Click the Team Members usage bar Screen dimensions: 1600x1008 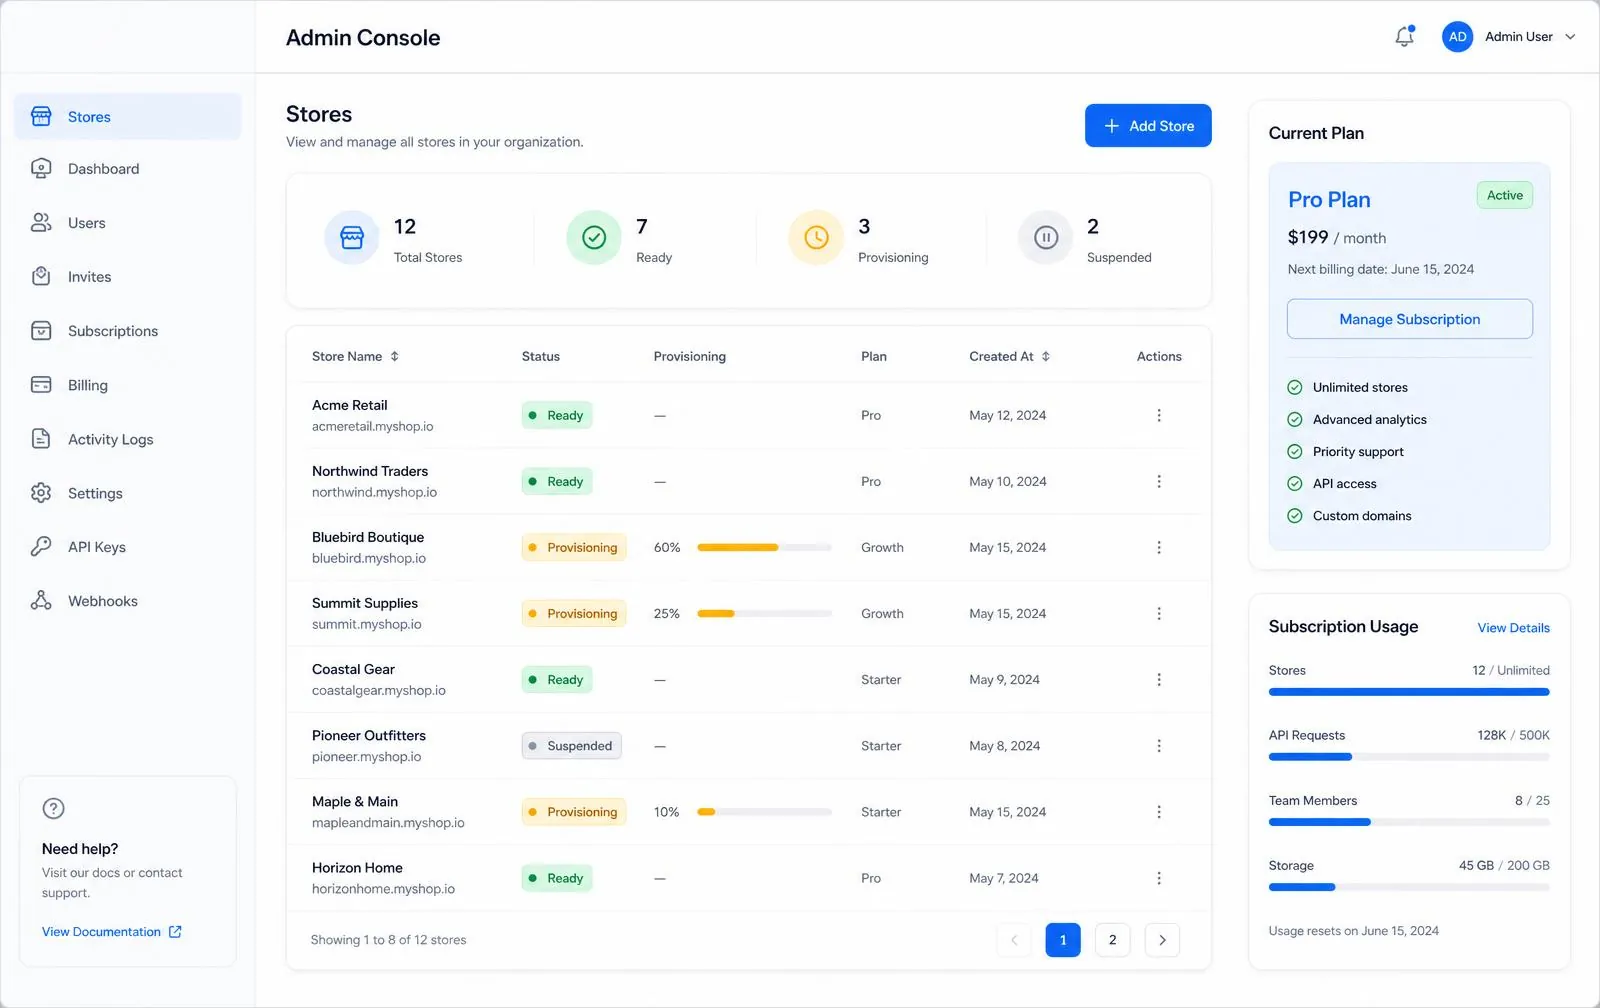[x=1409, y=822]
